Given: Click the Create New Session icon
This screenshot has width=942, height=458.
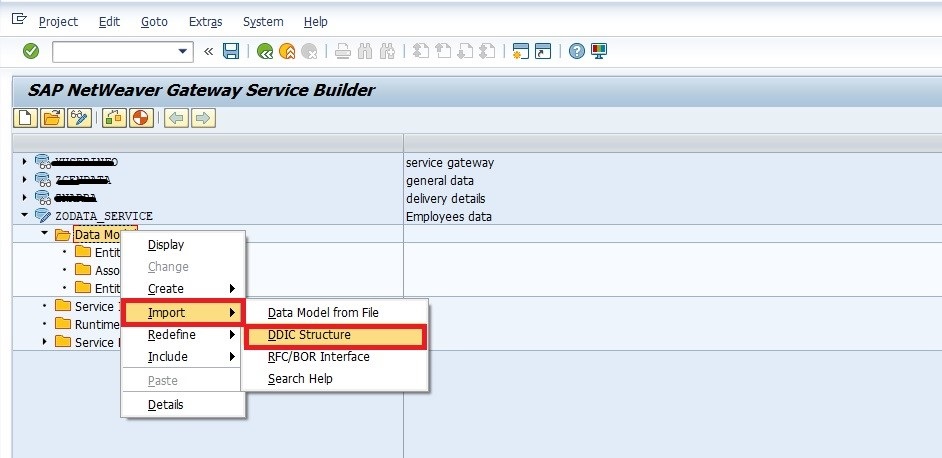Looking at the screenshot, I should 520,52.
